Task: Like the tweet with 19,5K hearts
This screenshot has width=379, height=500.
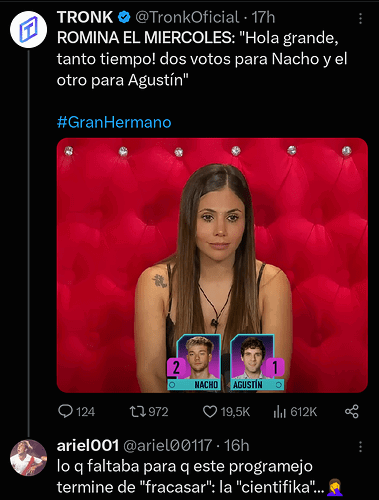Action: coord(210,412)
